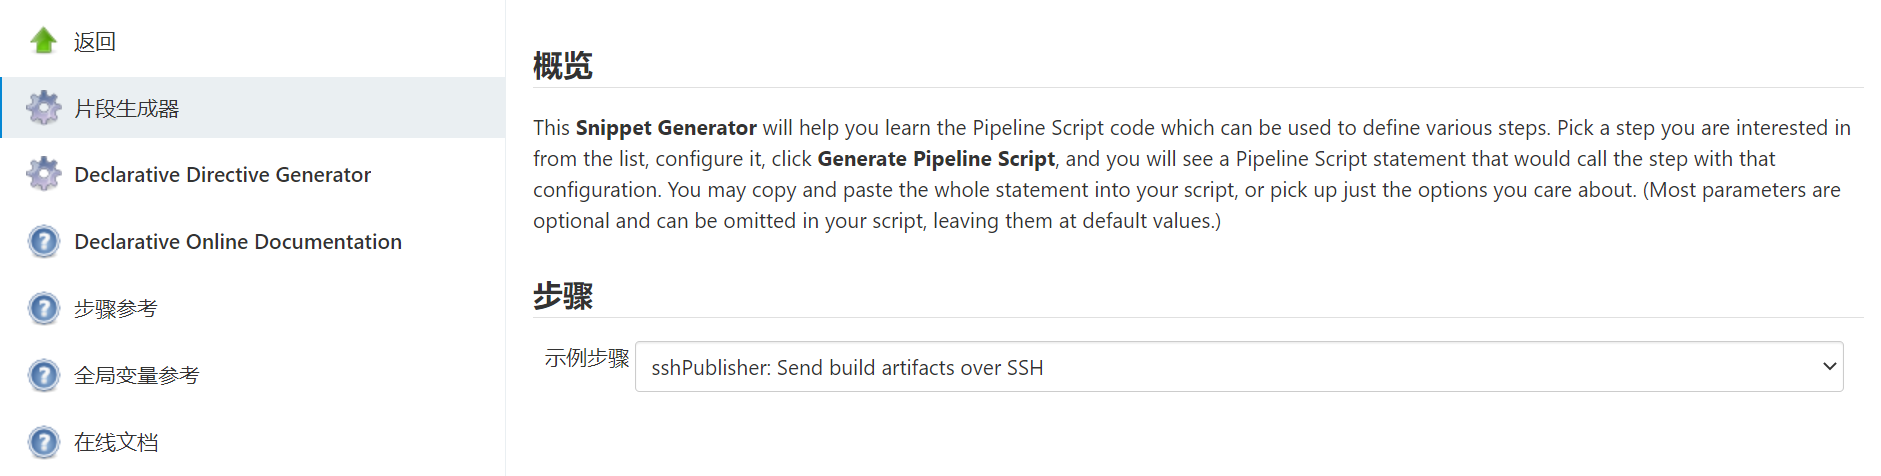Open the Declarative Directive Generator link
This screenshot has height=476, width=1881.
(222, 175)
